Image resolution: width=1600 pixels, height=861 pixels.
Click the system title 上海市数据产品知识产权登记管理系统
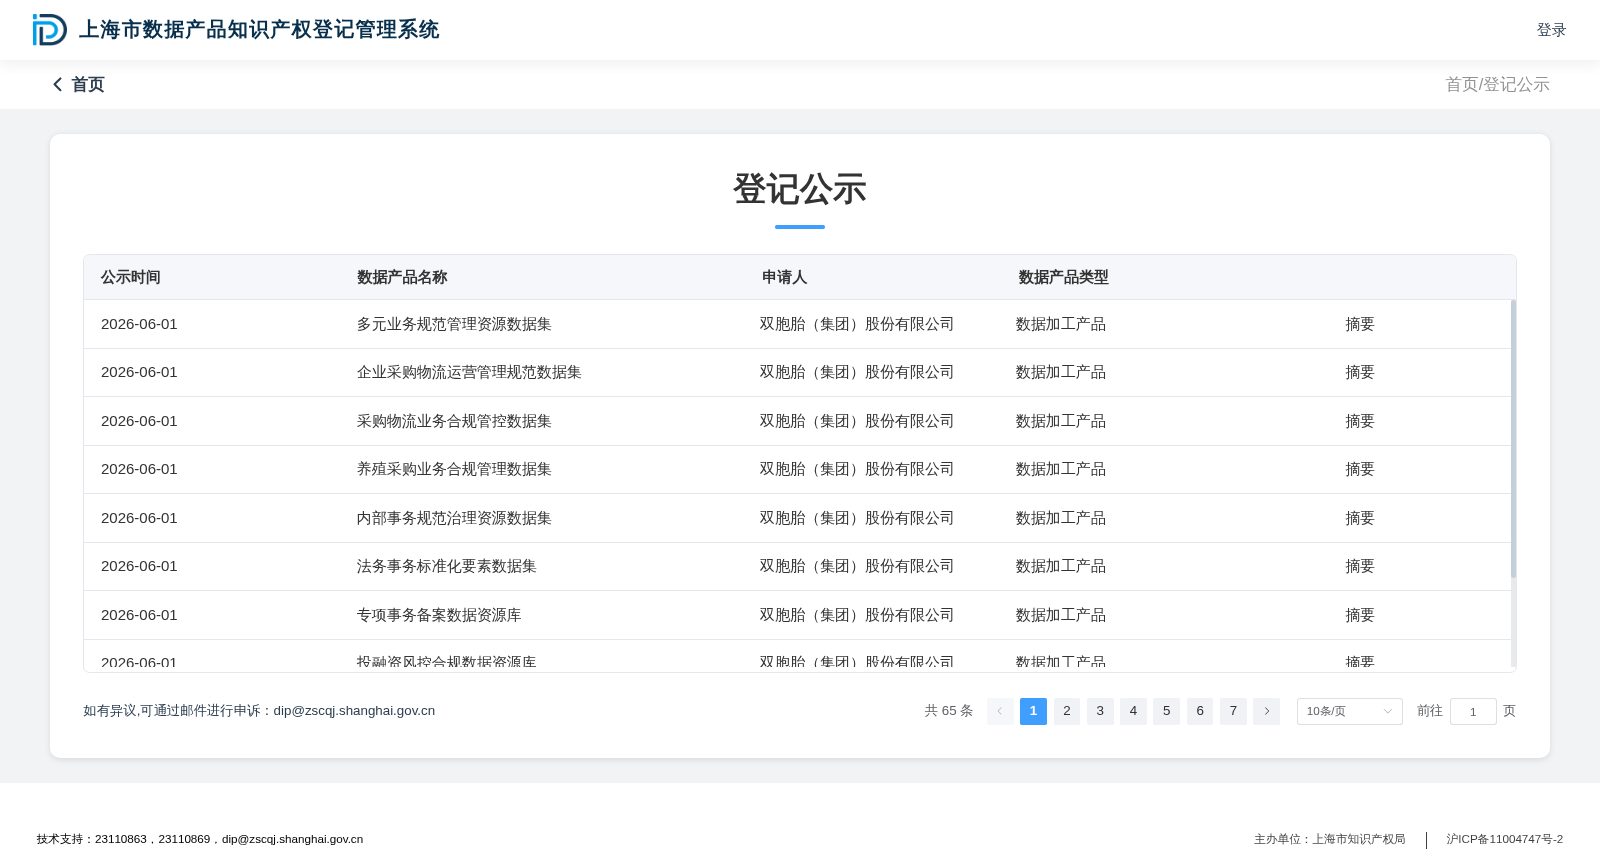(x=259, y=30)
